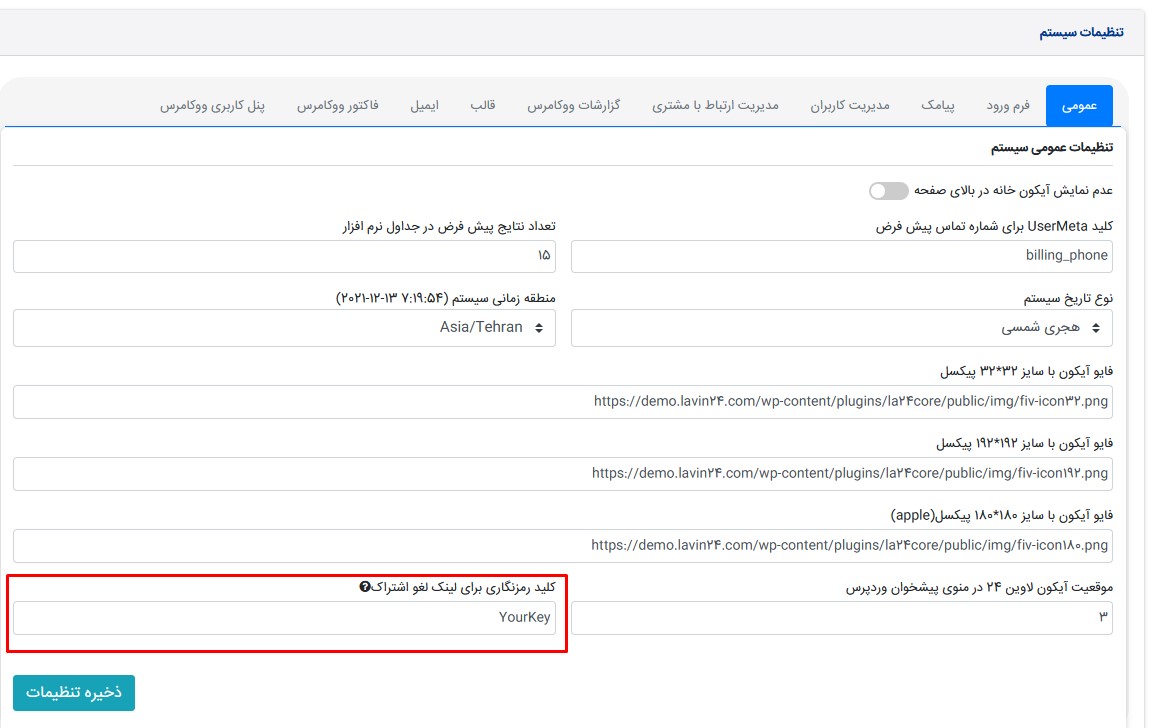Toggle hide home icon at page top

(x=888, y=190)
